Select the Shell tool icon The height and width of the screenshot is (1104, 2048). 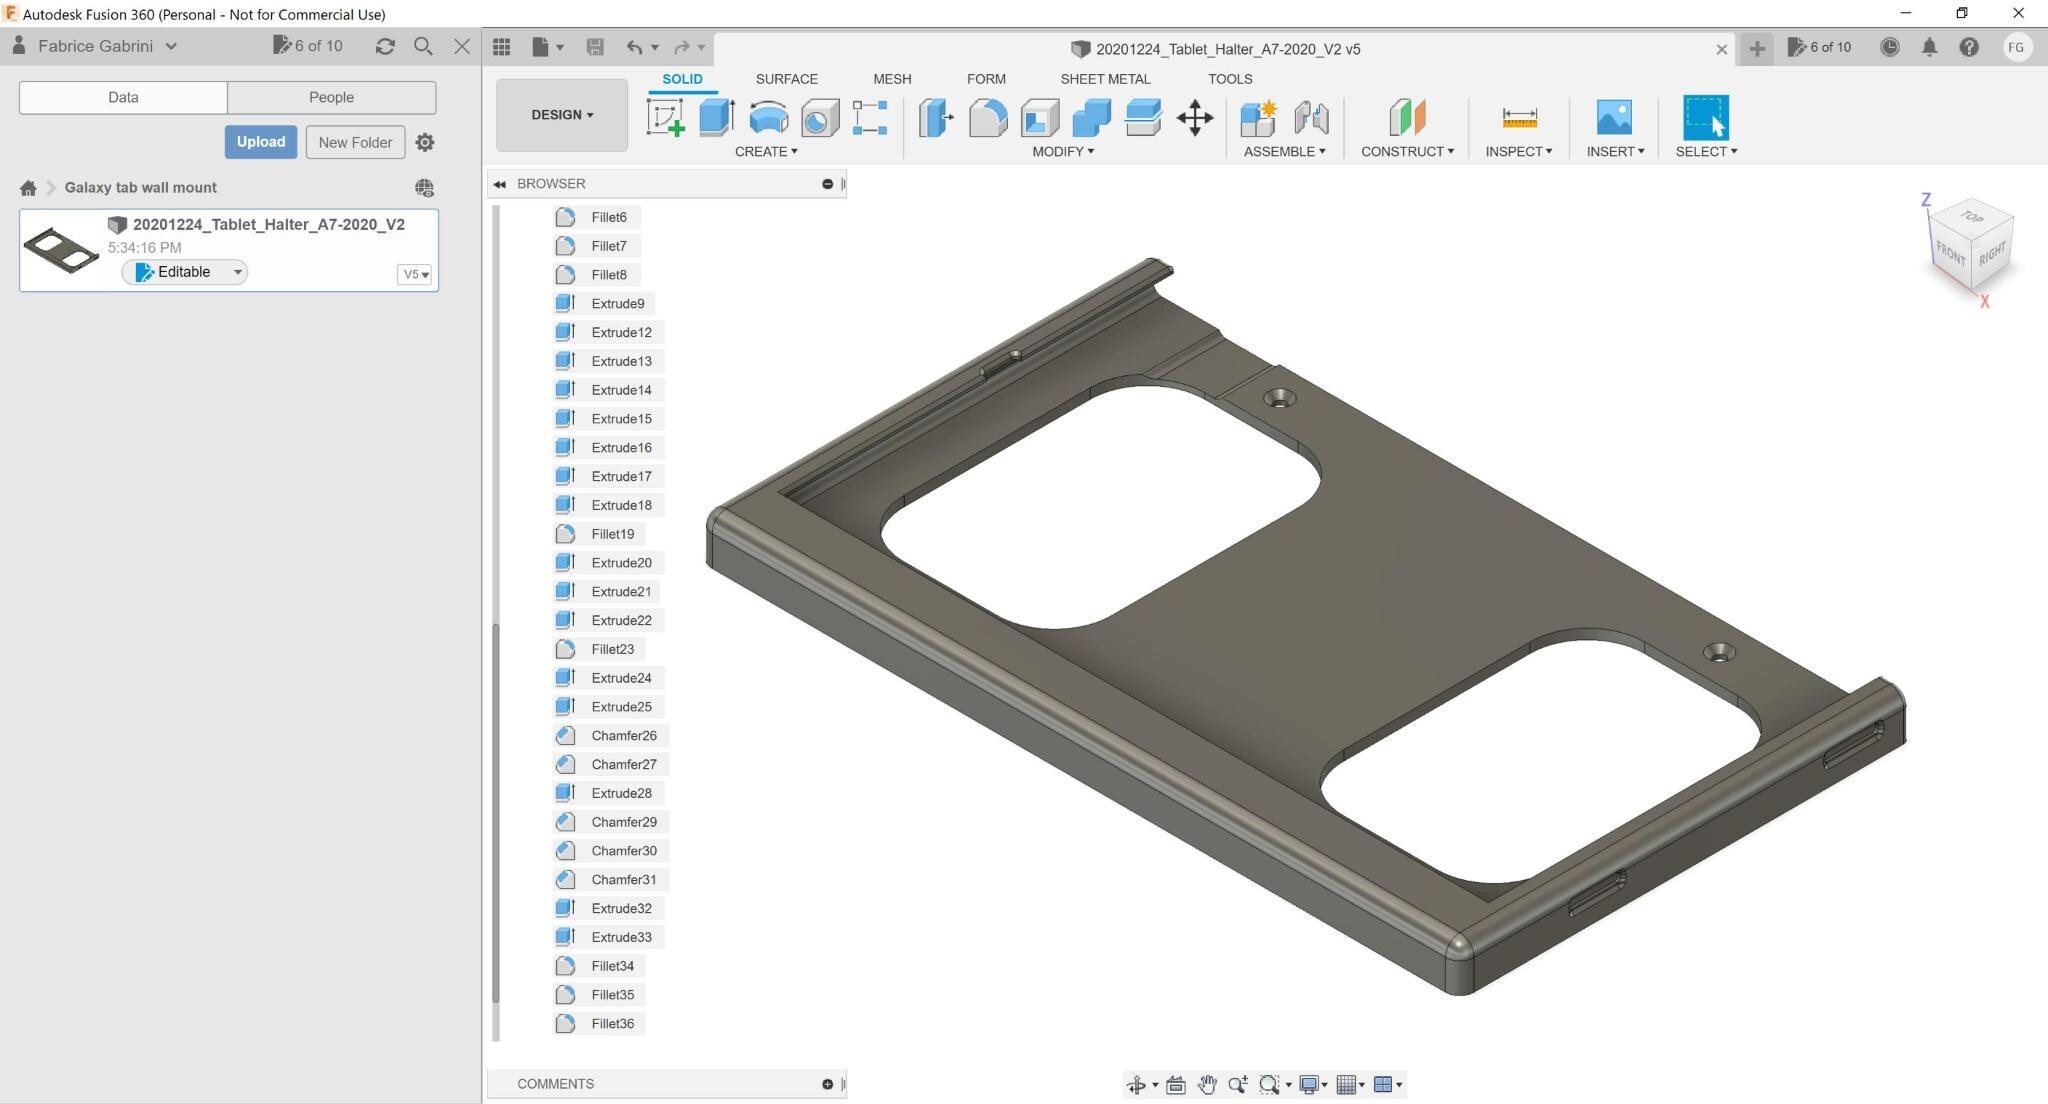[1040, 117]
